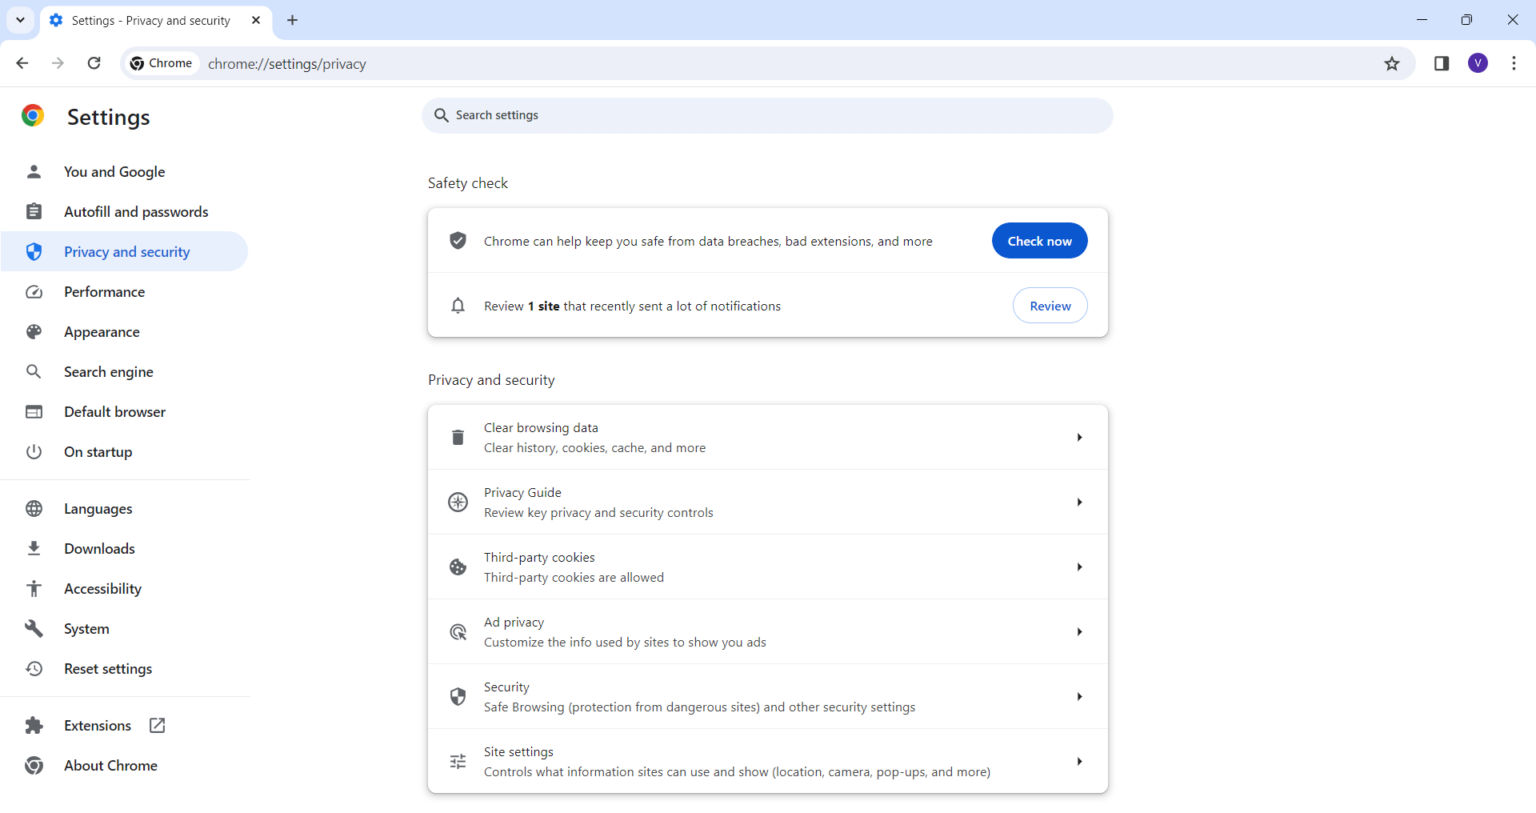Click the Search settings field
The height and width of the screenshot is (813, 1536).
767,115
